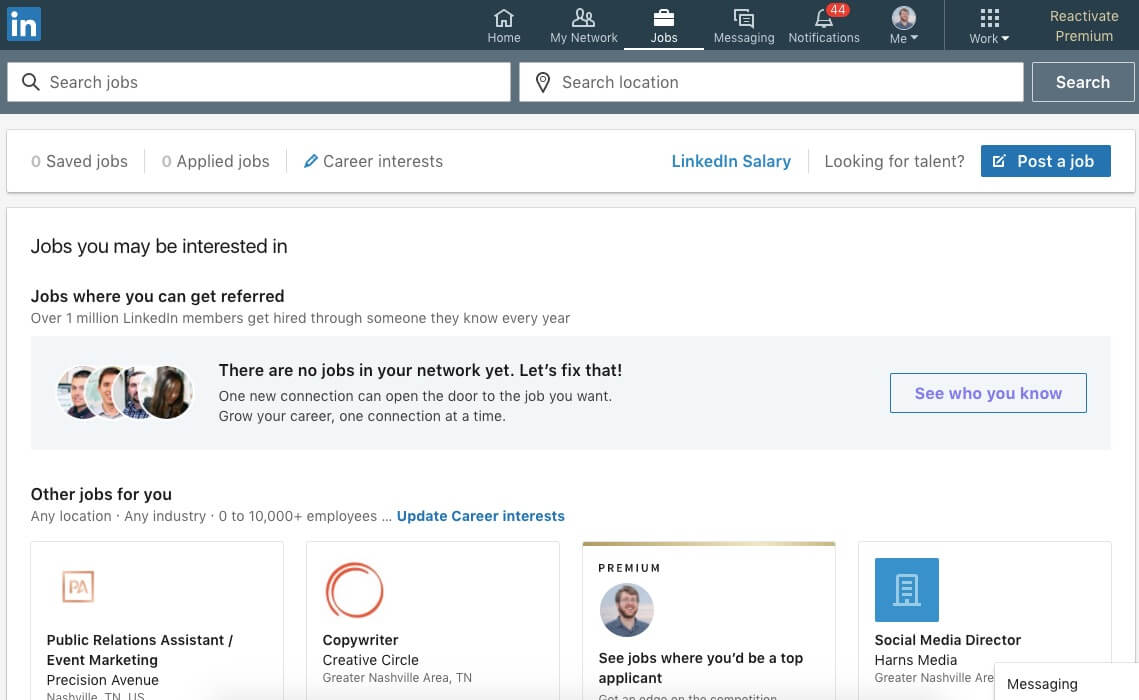Click the Jobs you may be interested in heading
This screenshot has height=700, width=1139.
tap(159, 246)
